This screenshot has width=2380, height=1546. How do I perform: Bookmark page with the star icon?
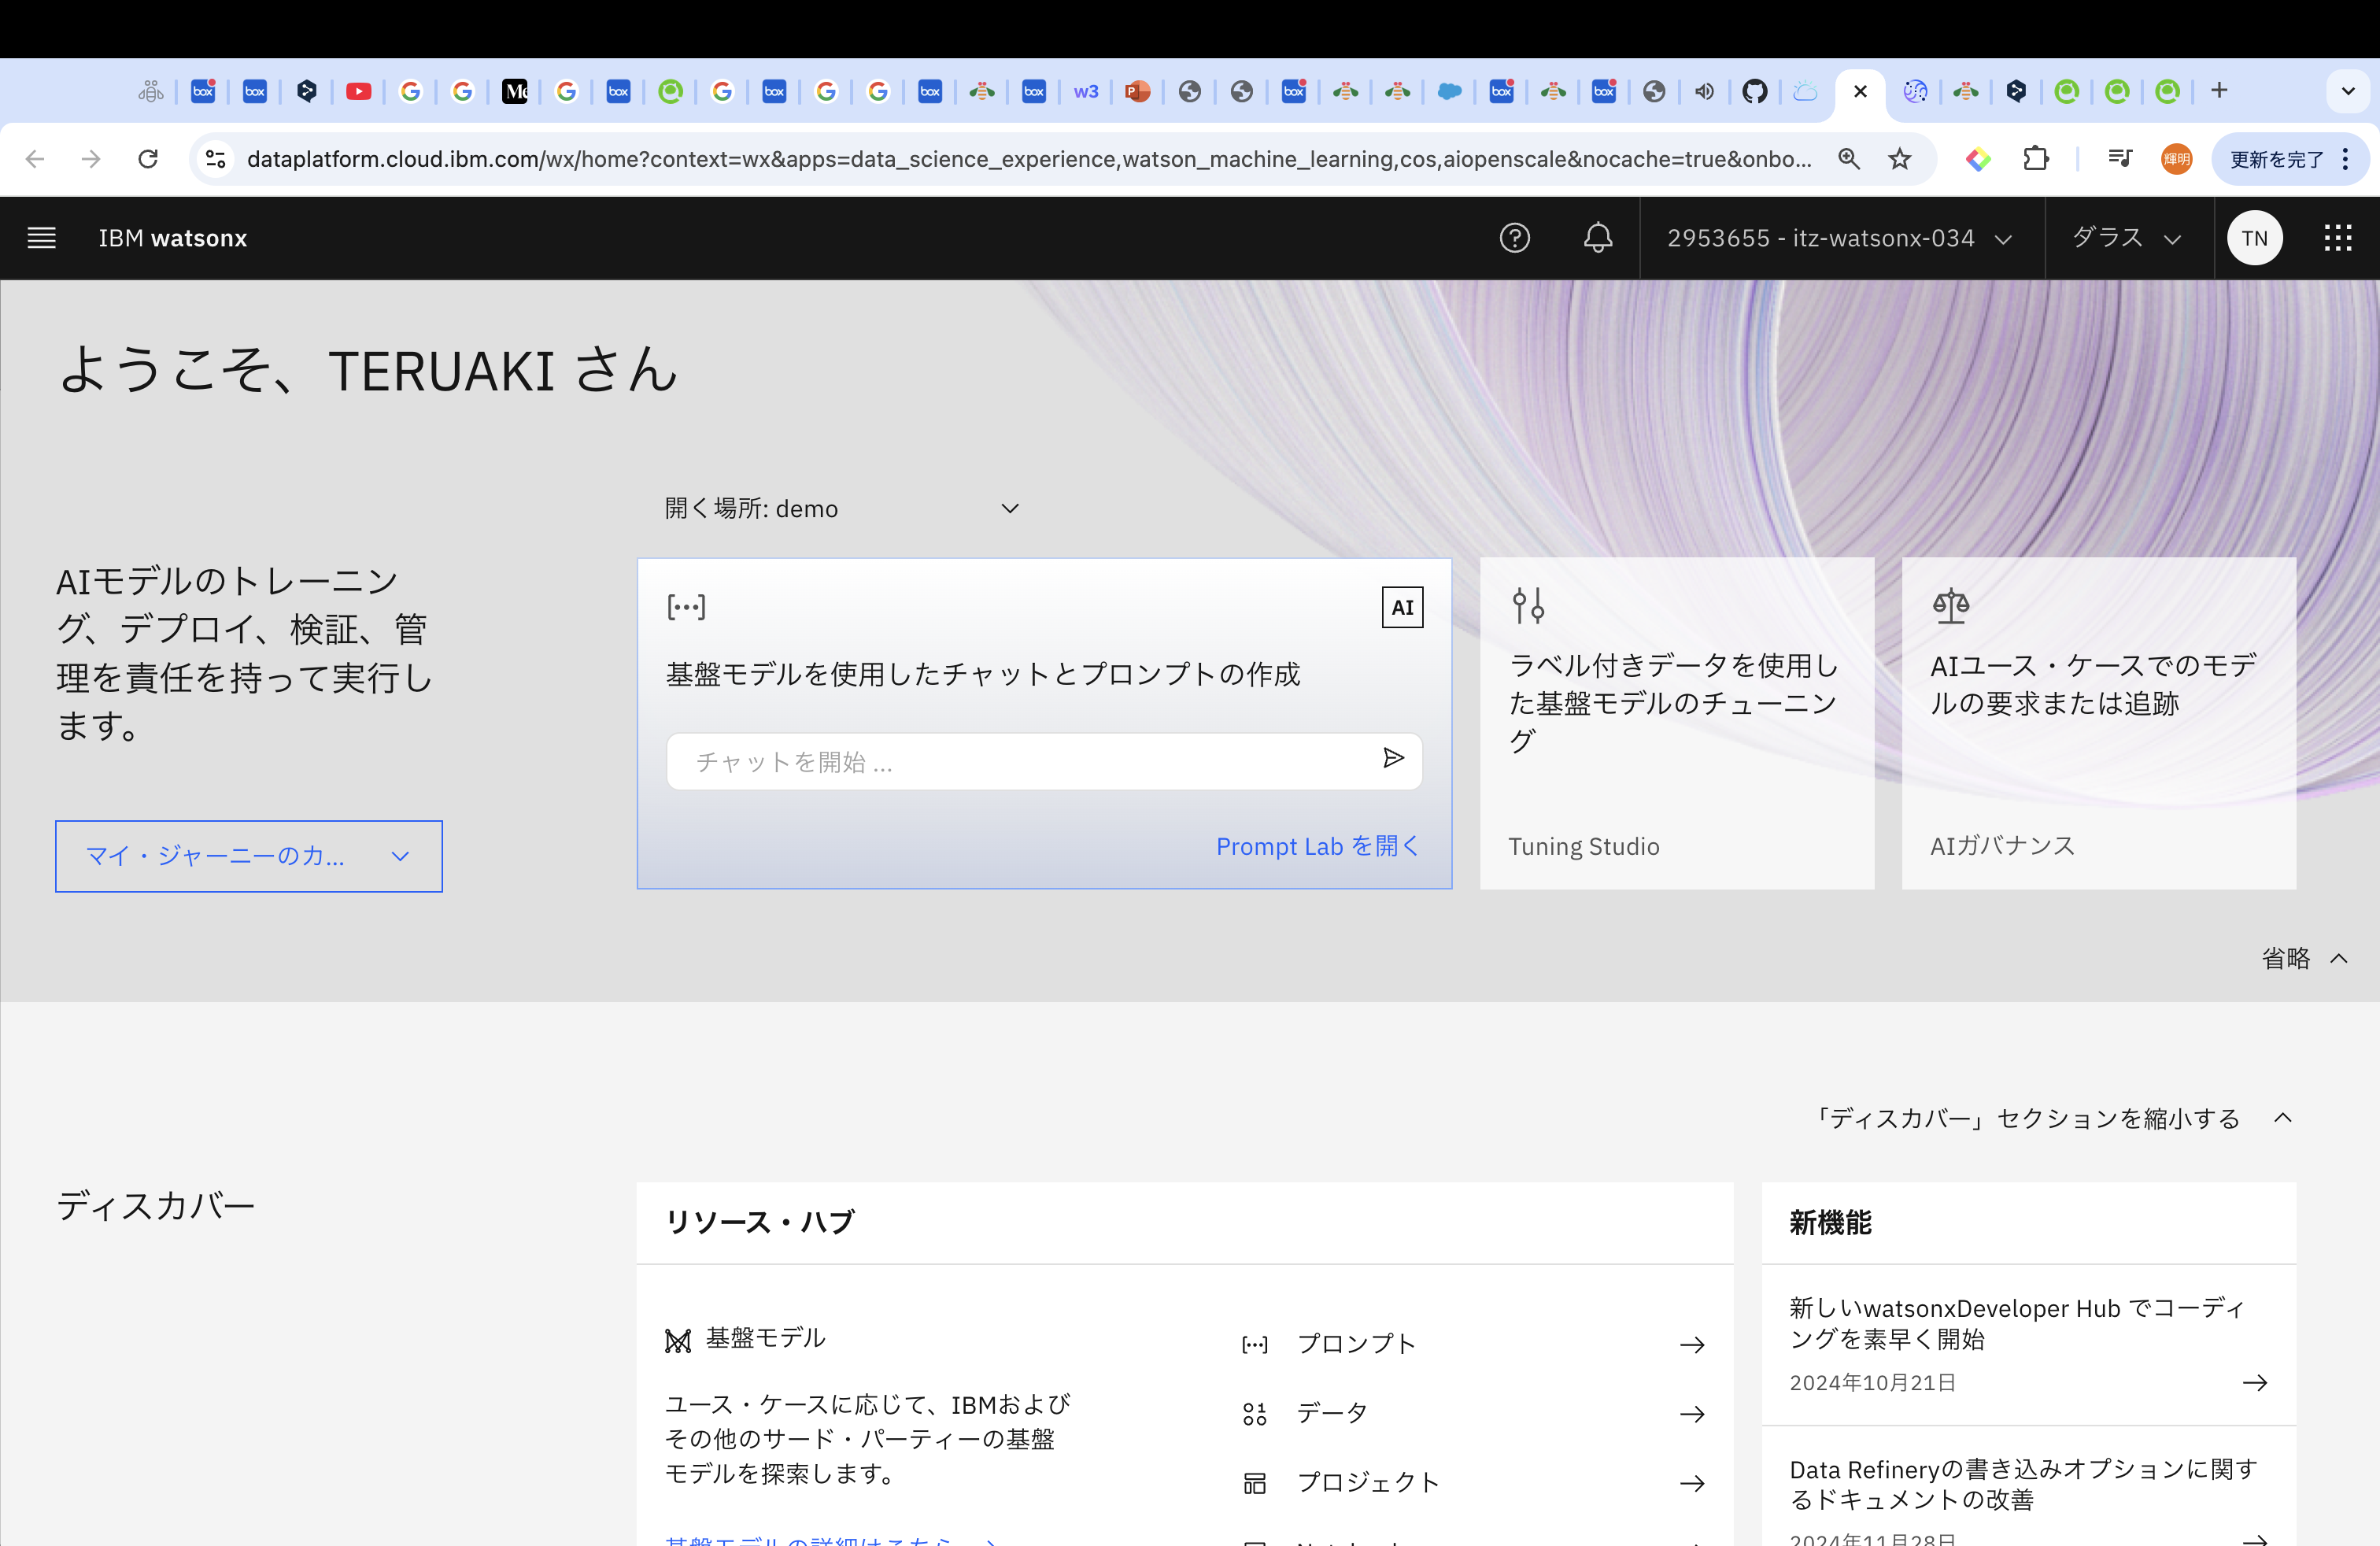[1899, 159]
